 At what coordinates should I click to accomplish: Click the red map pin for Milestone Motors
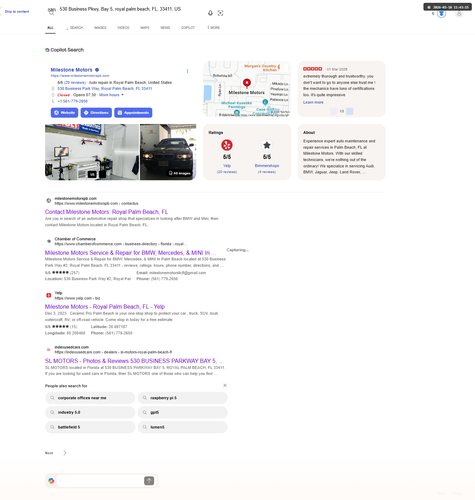[247, 83]
